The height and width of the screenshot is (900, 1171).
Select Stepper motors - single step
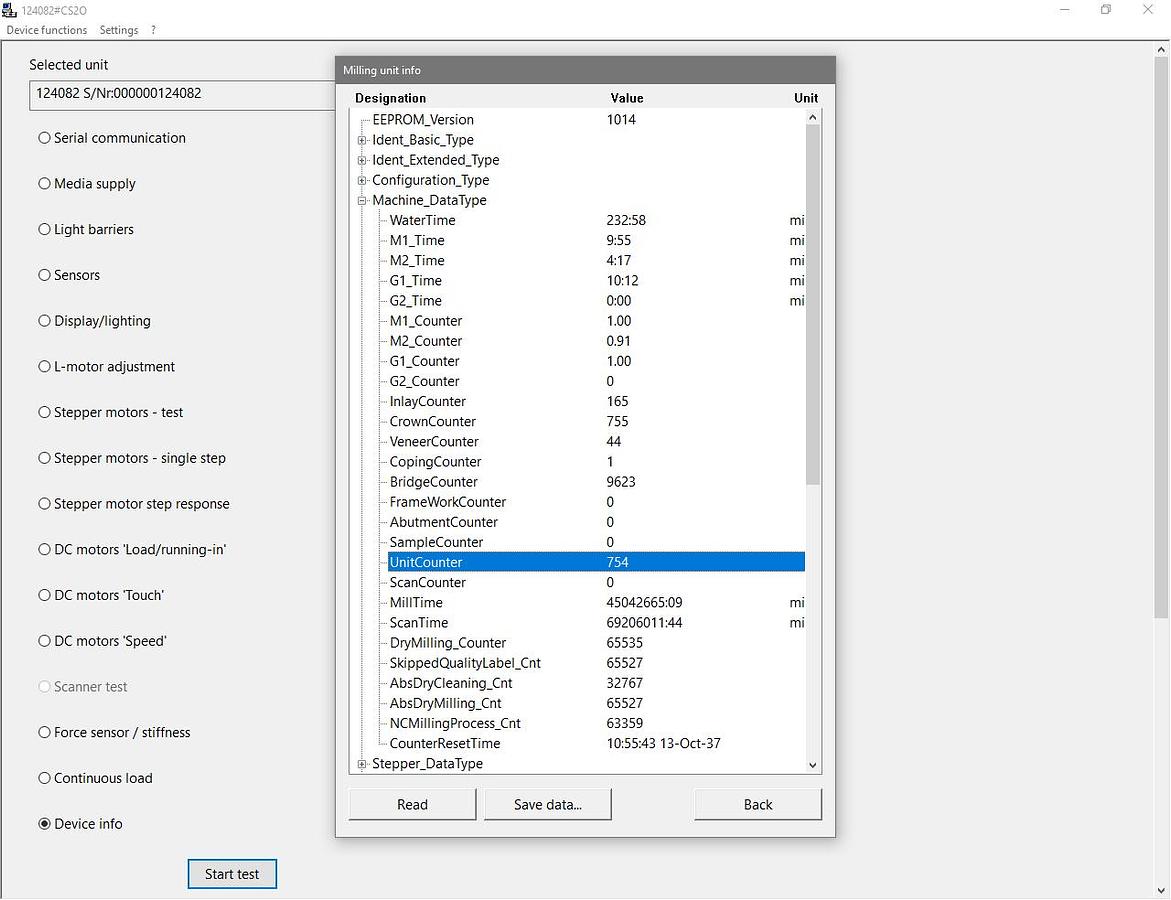(x=44, y=459)
